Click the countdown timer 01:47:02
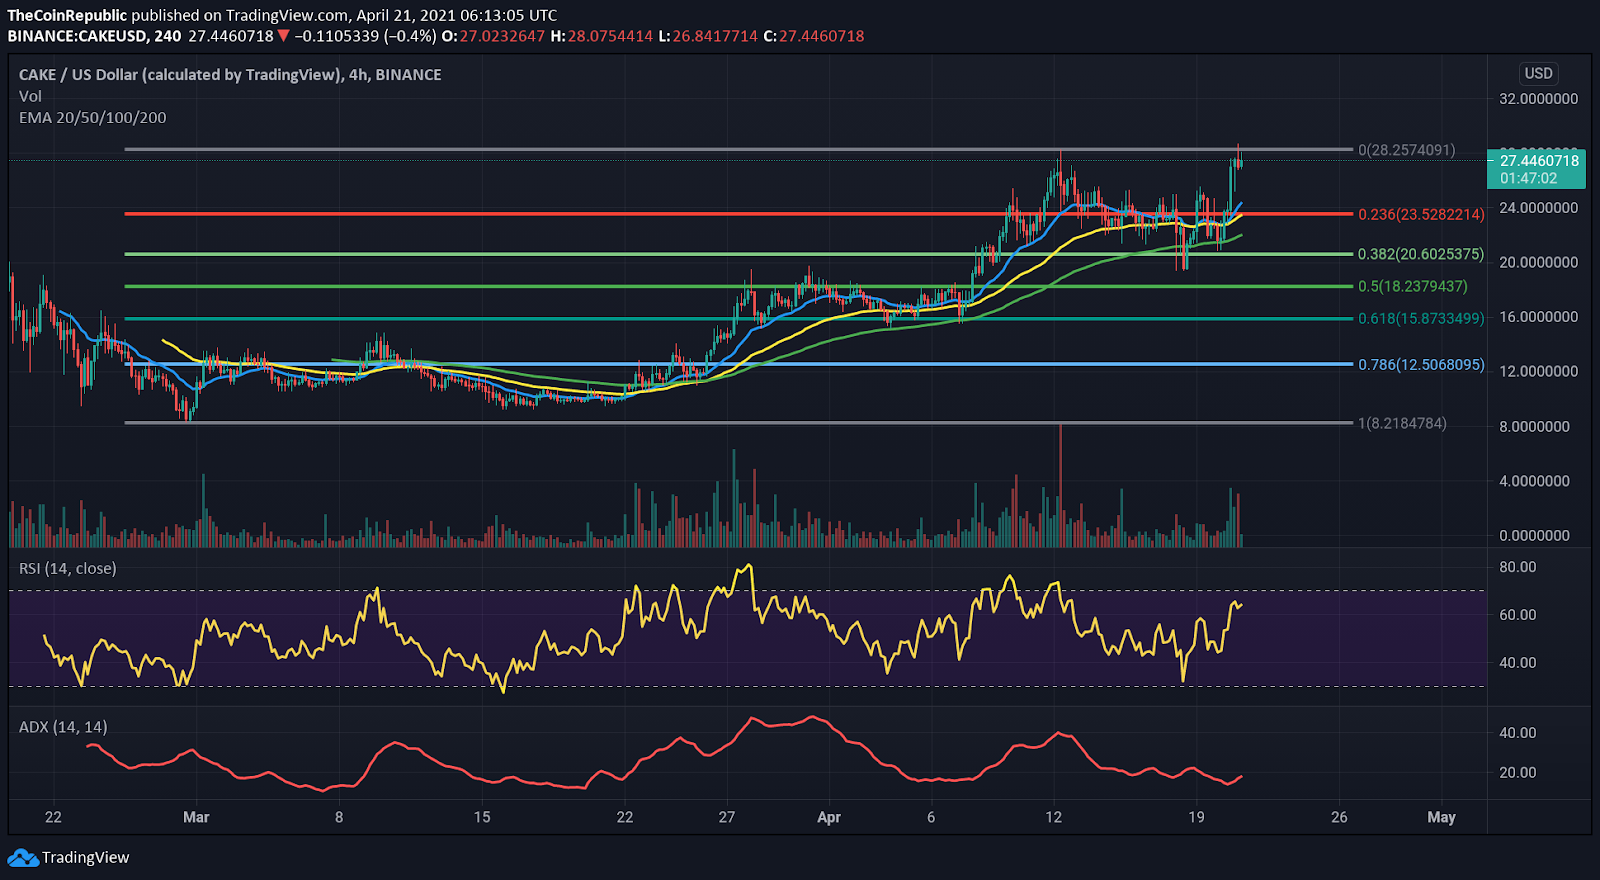The image size is (1600, 880). [1528, 178]
